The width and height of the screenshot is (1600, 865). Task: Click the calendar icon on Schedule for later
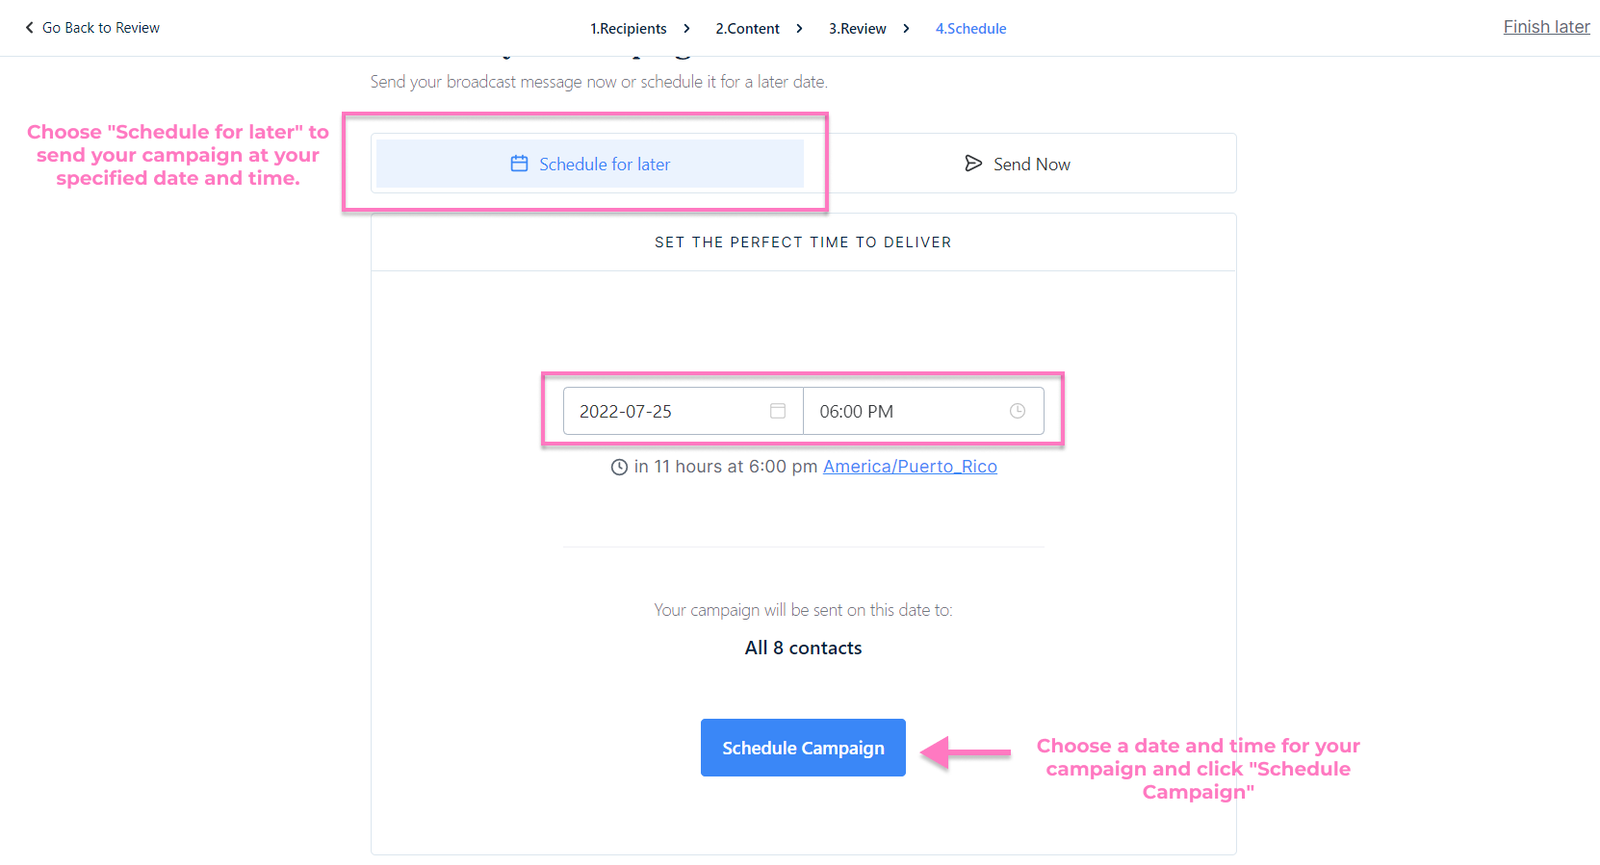[x=519, y=164]
